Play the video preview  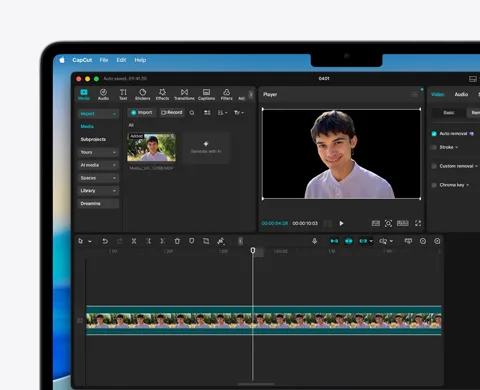point(341,223)
